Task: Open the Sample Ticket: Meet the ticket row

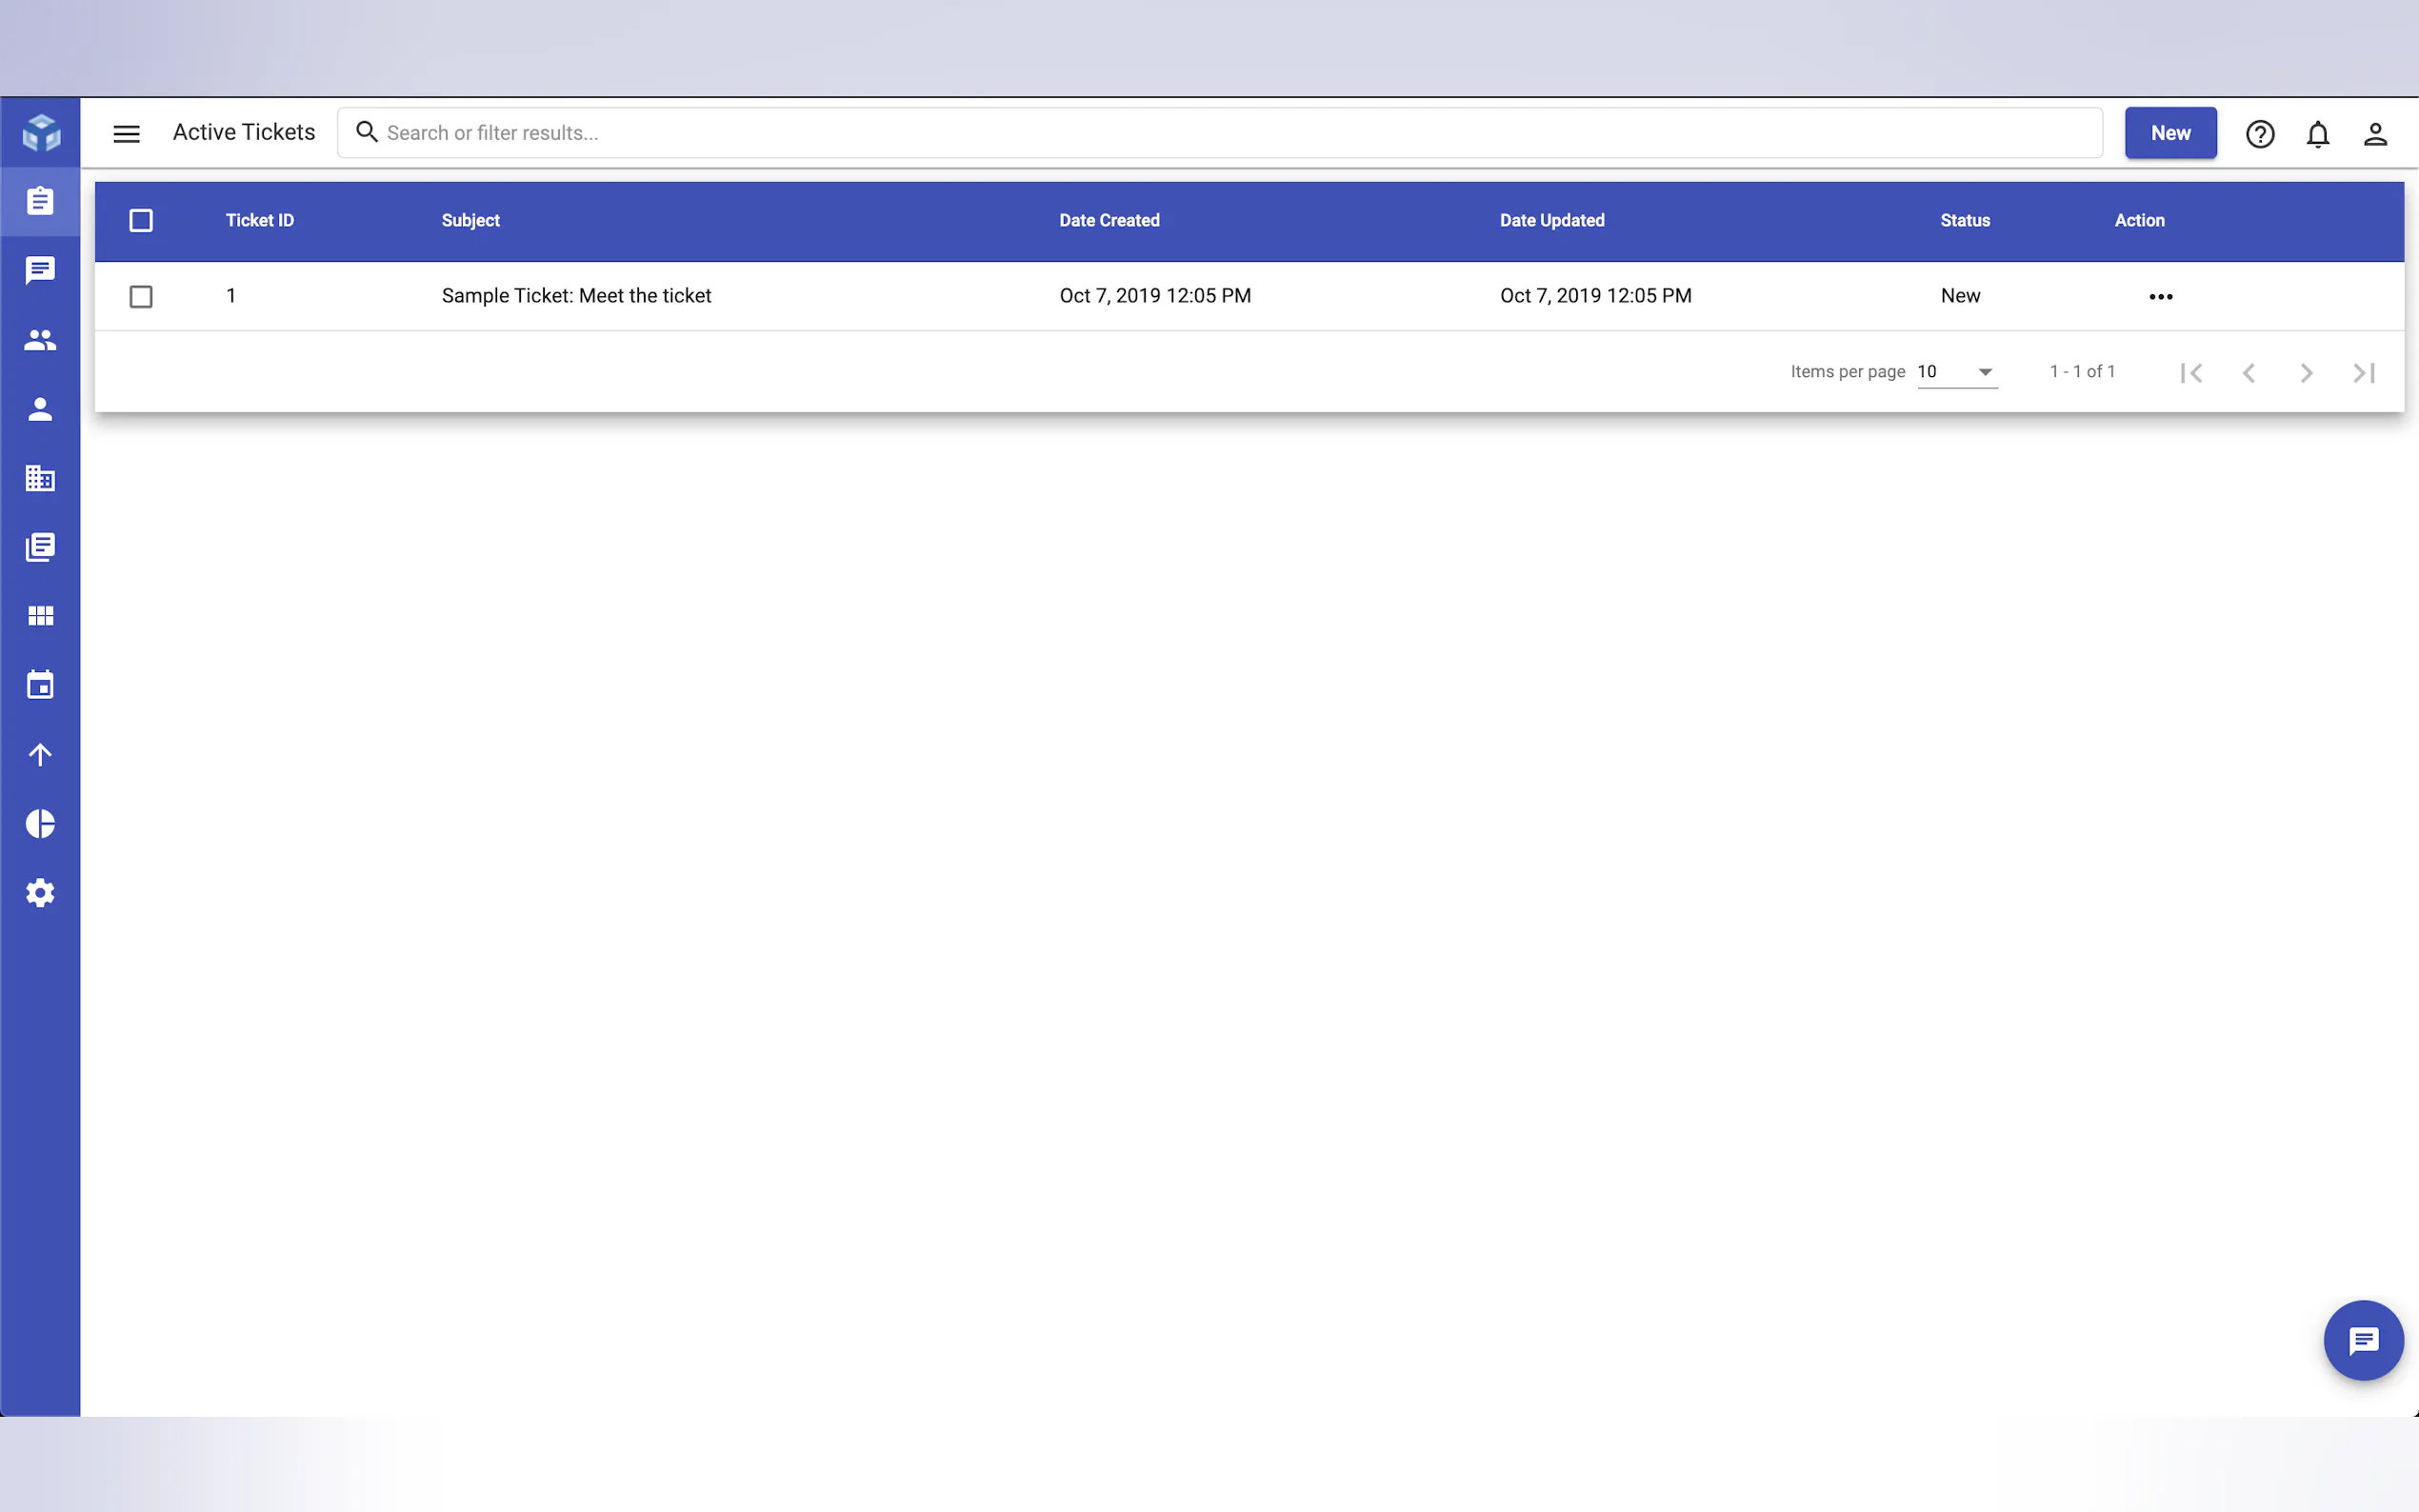Action: 576,296
